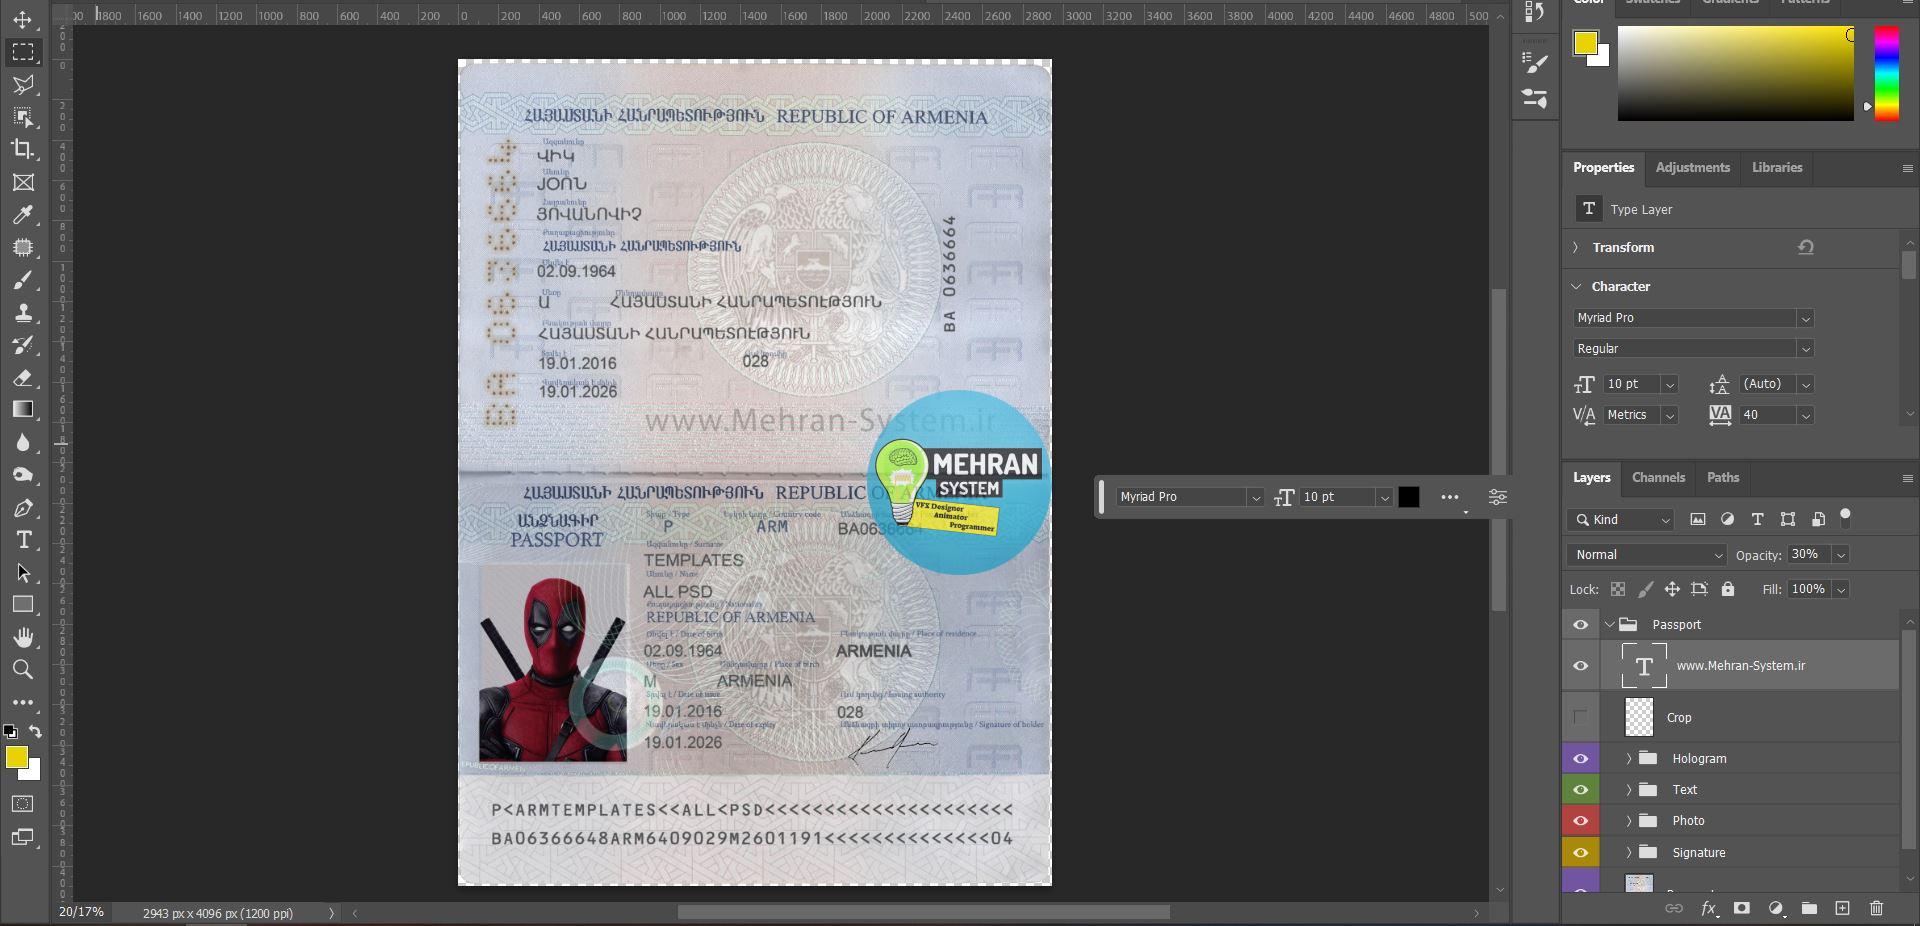1920x926 pixels.
Task: Show the hidden Crop layer
Action: (x=1581, y=717)
